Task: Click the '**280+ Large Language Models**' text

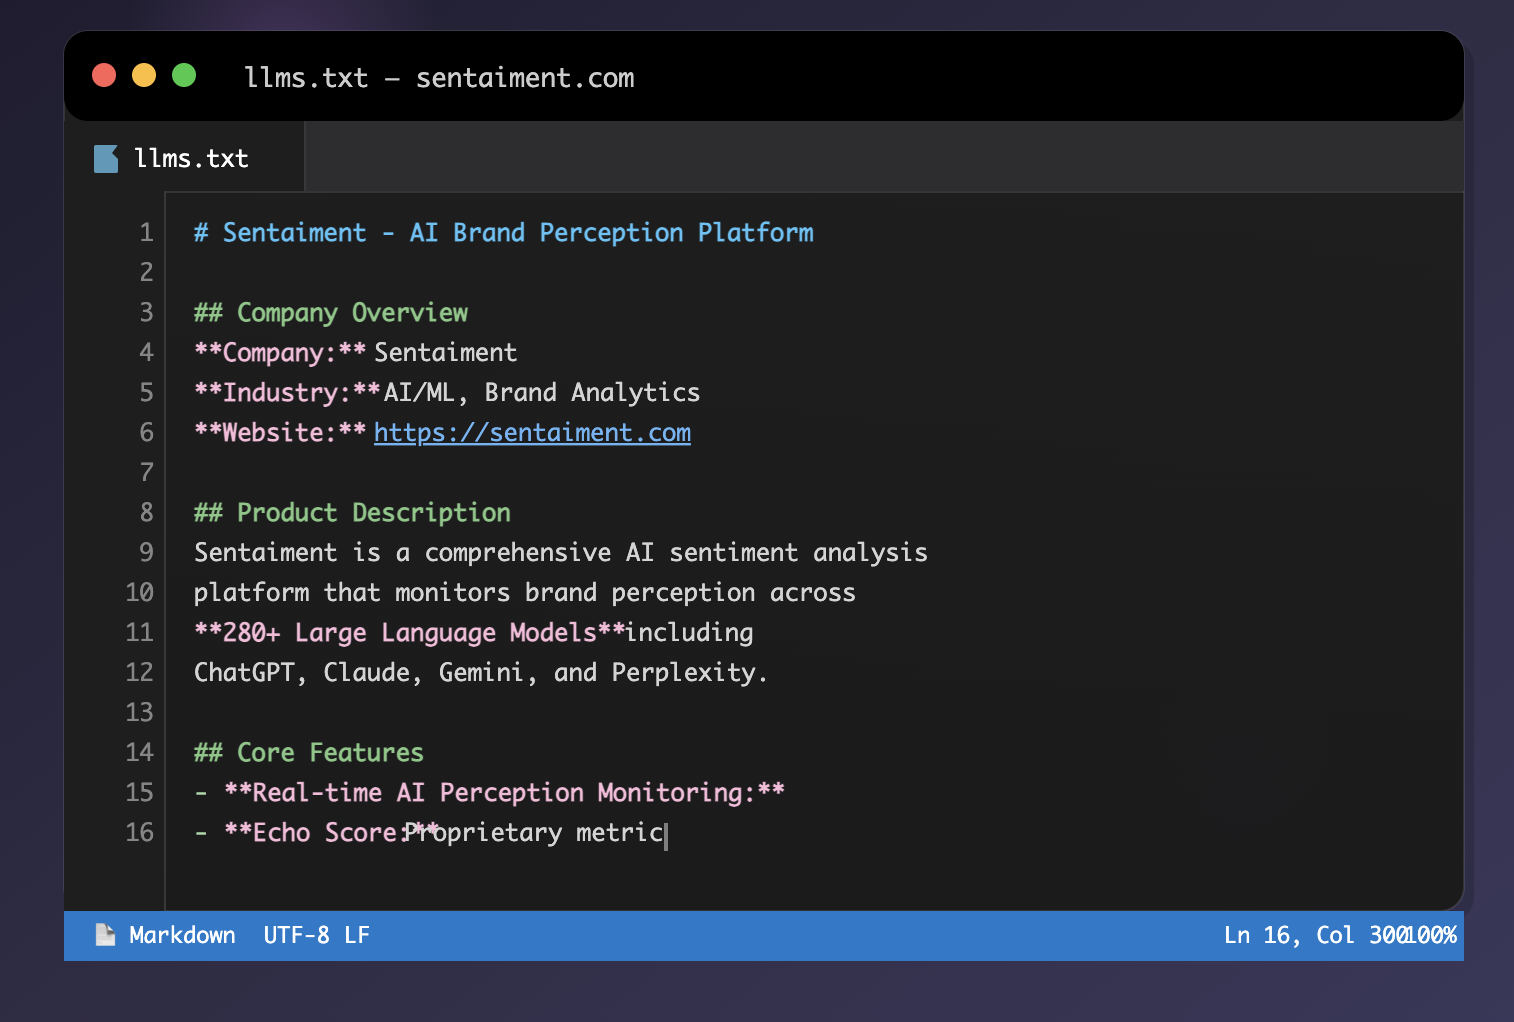Action: 409,633
